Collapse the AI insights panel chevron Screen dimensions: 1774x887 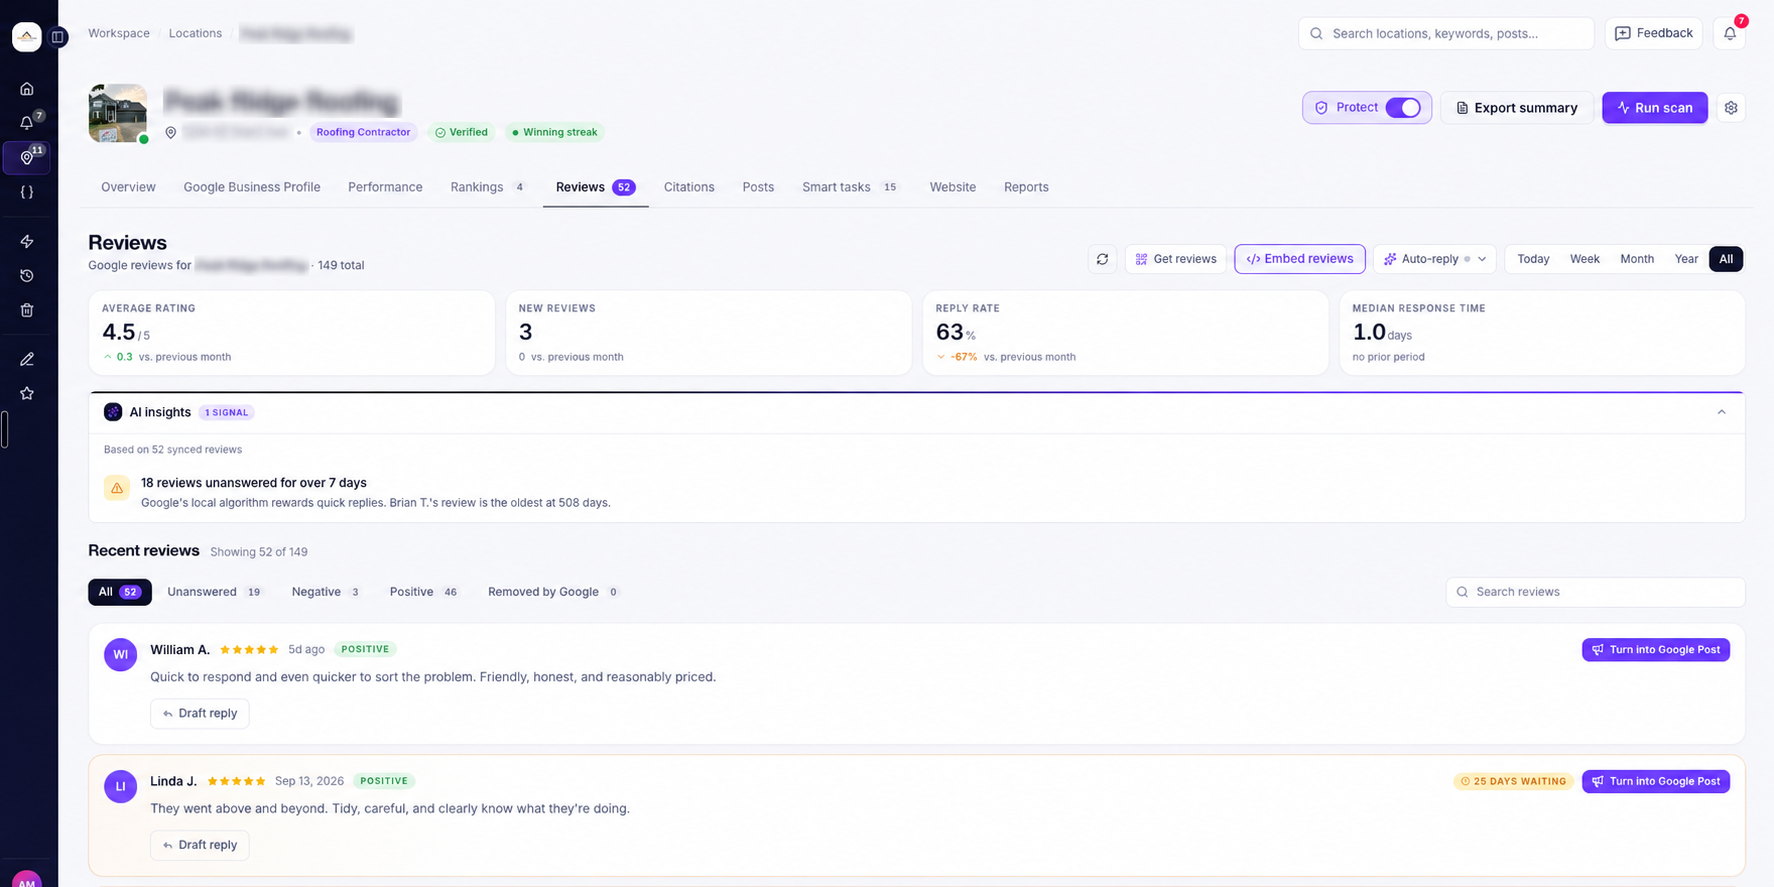pos(1721,412)
